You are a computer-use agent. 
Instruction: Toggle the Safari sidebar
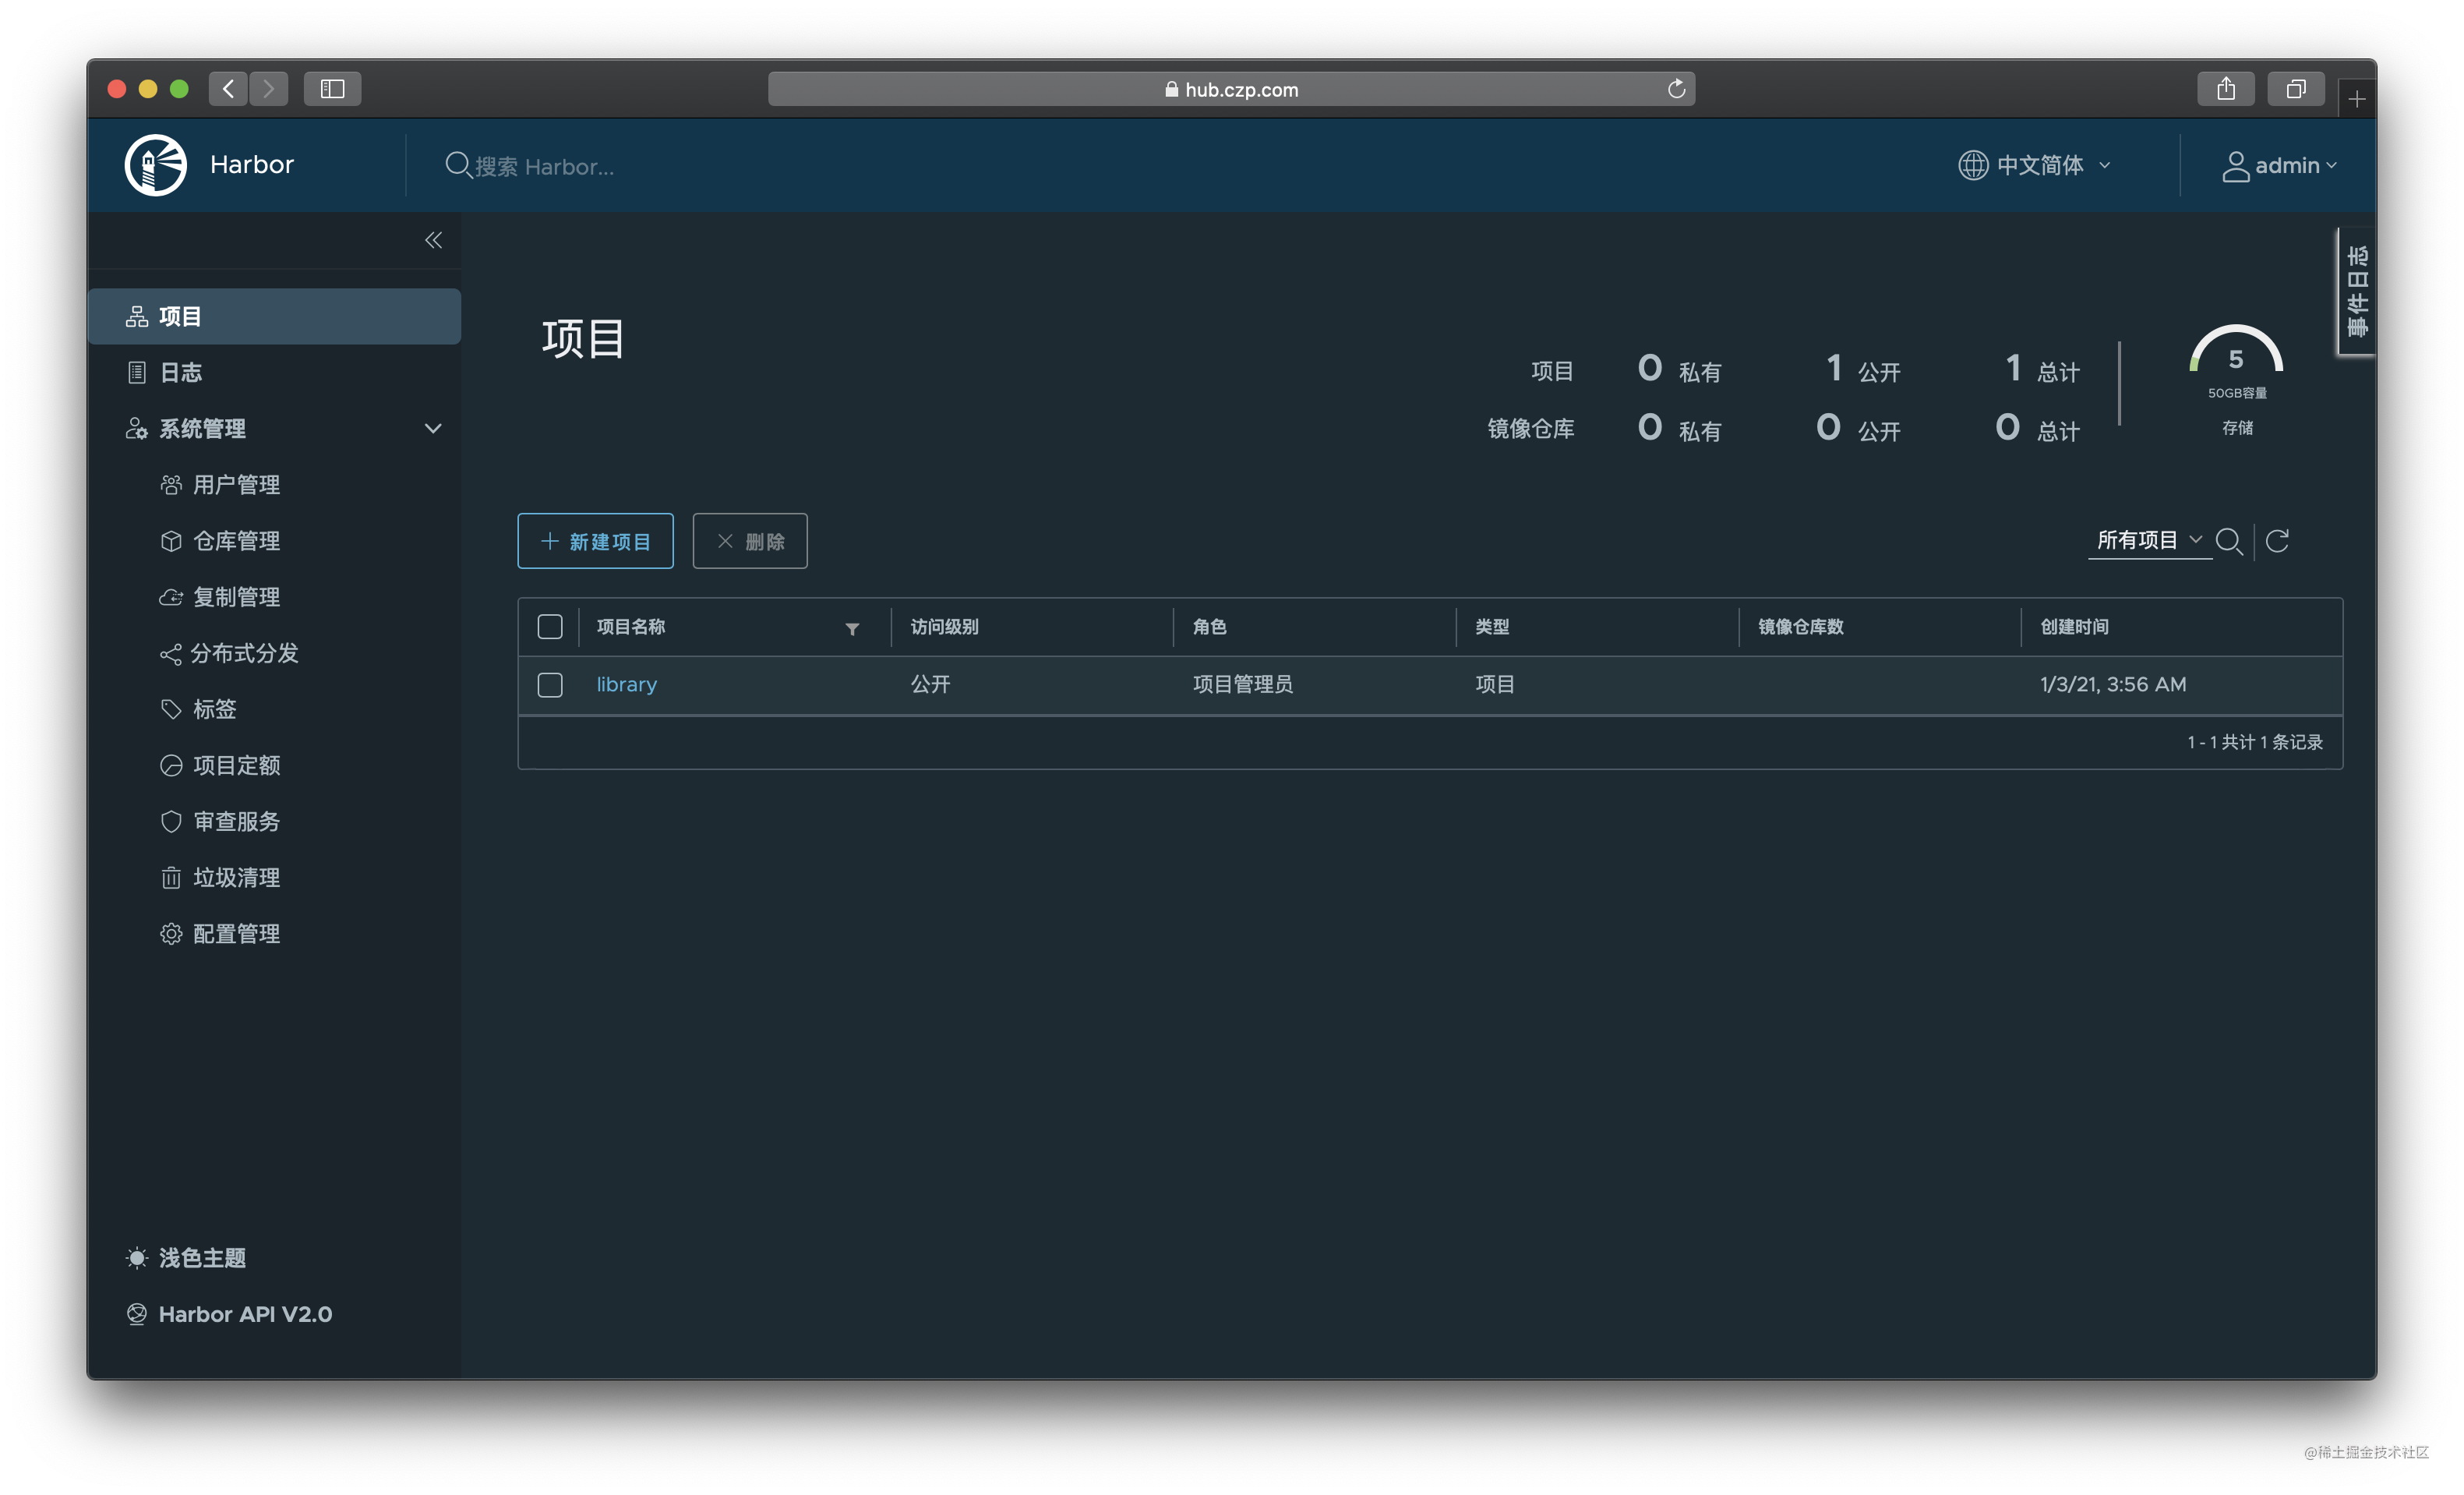pos(332,89)
